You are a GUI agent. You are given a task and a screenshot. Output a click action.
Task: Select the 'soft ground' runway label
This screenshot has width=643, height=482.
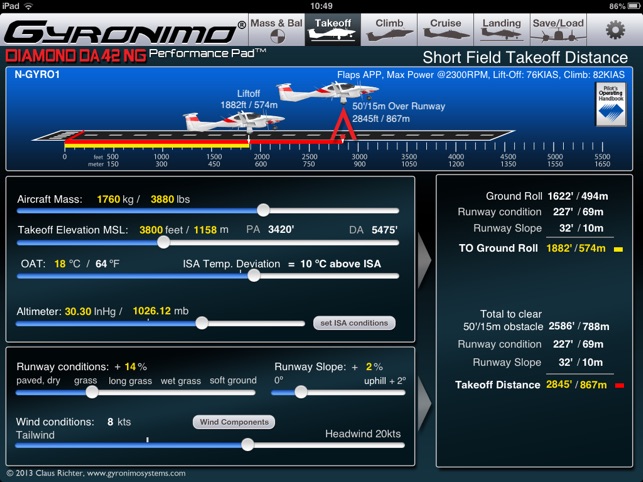tap(233, 381)
